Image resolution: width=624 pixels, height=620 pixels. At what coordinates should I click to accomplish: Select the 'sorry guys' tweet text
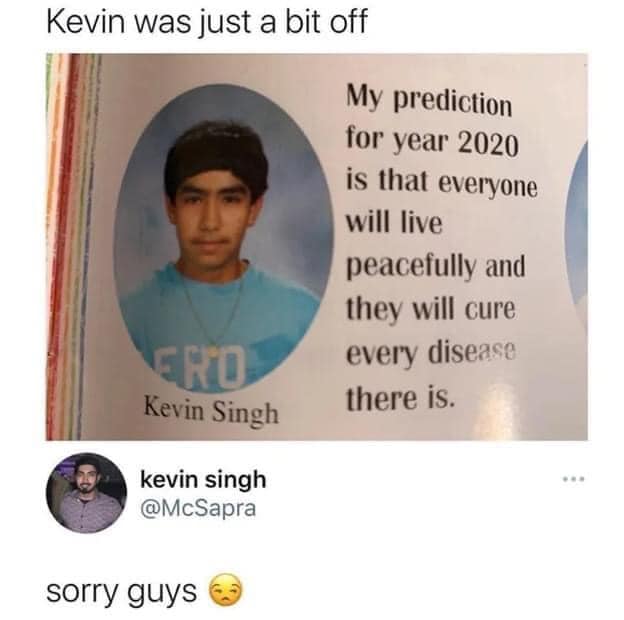point(121,591)
